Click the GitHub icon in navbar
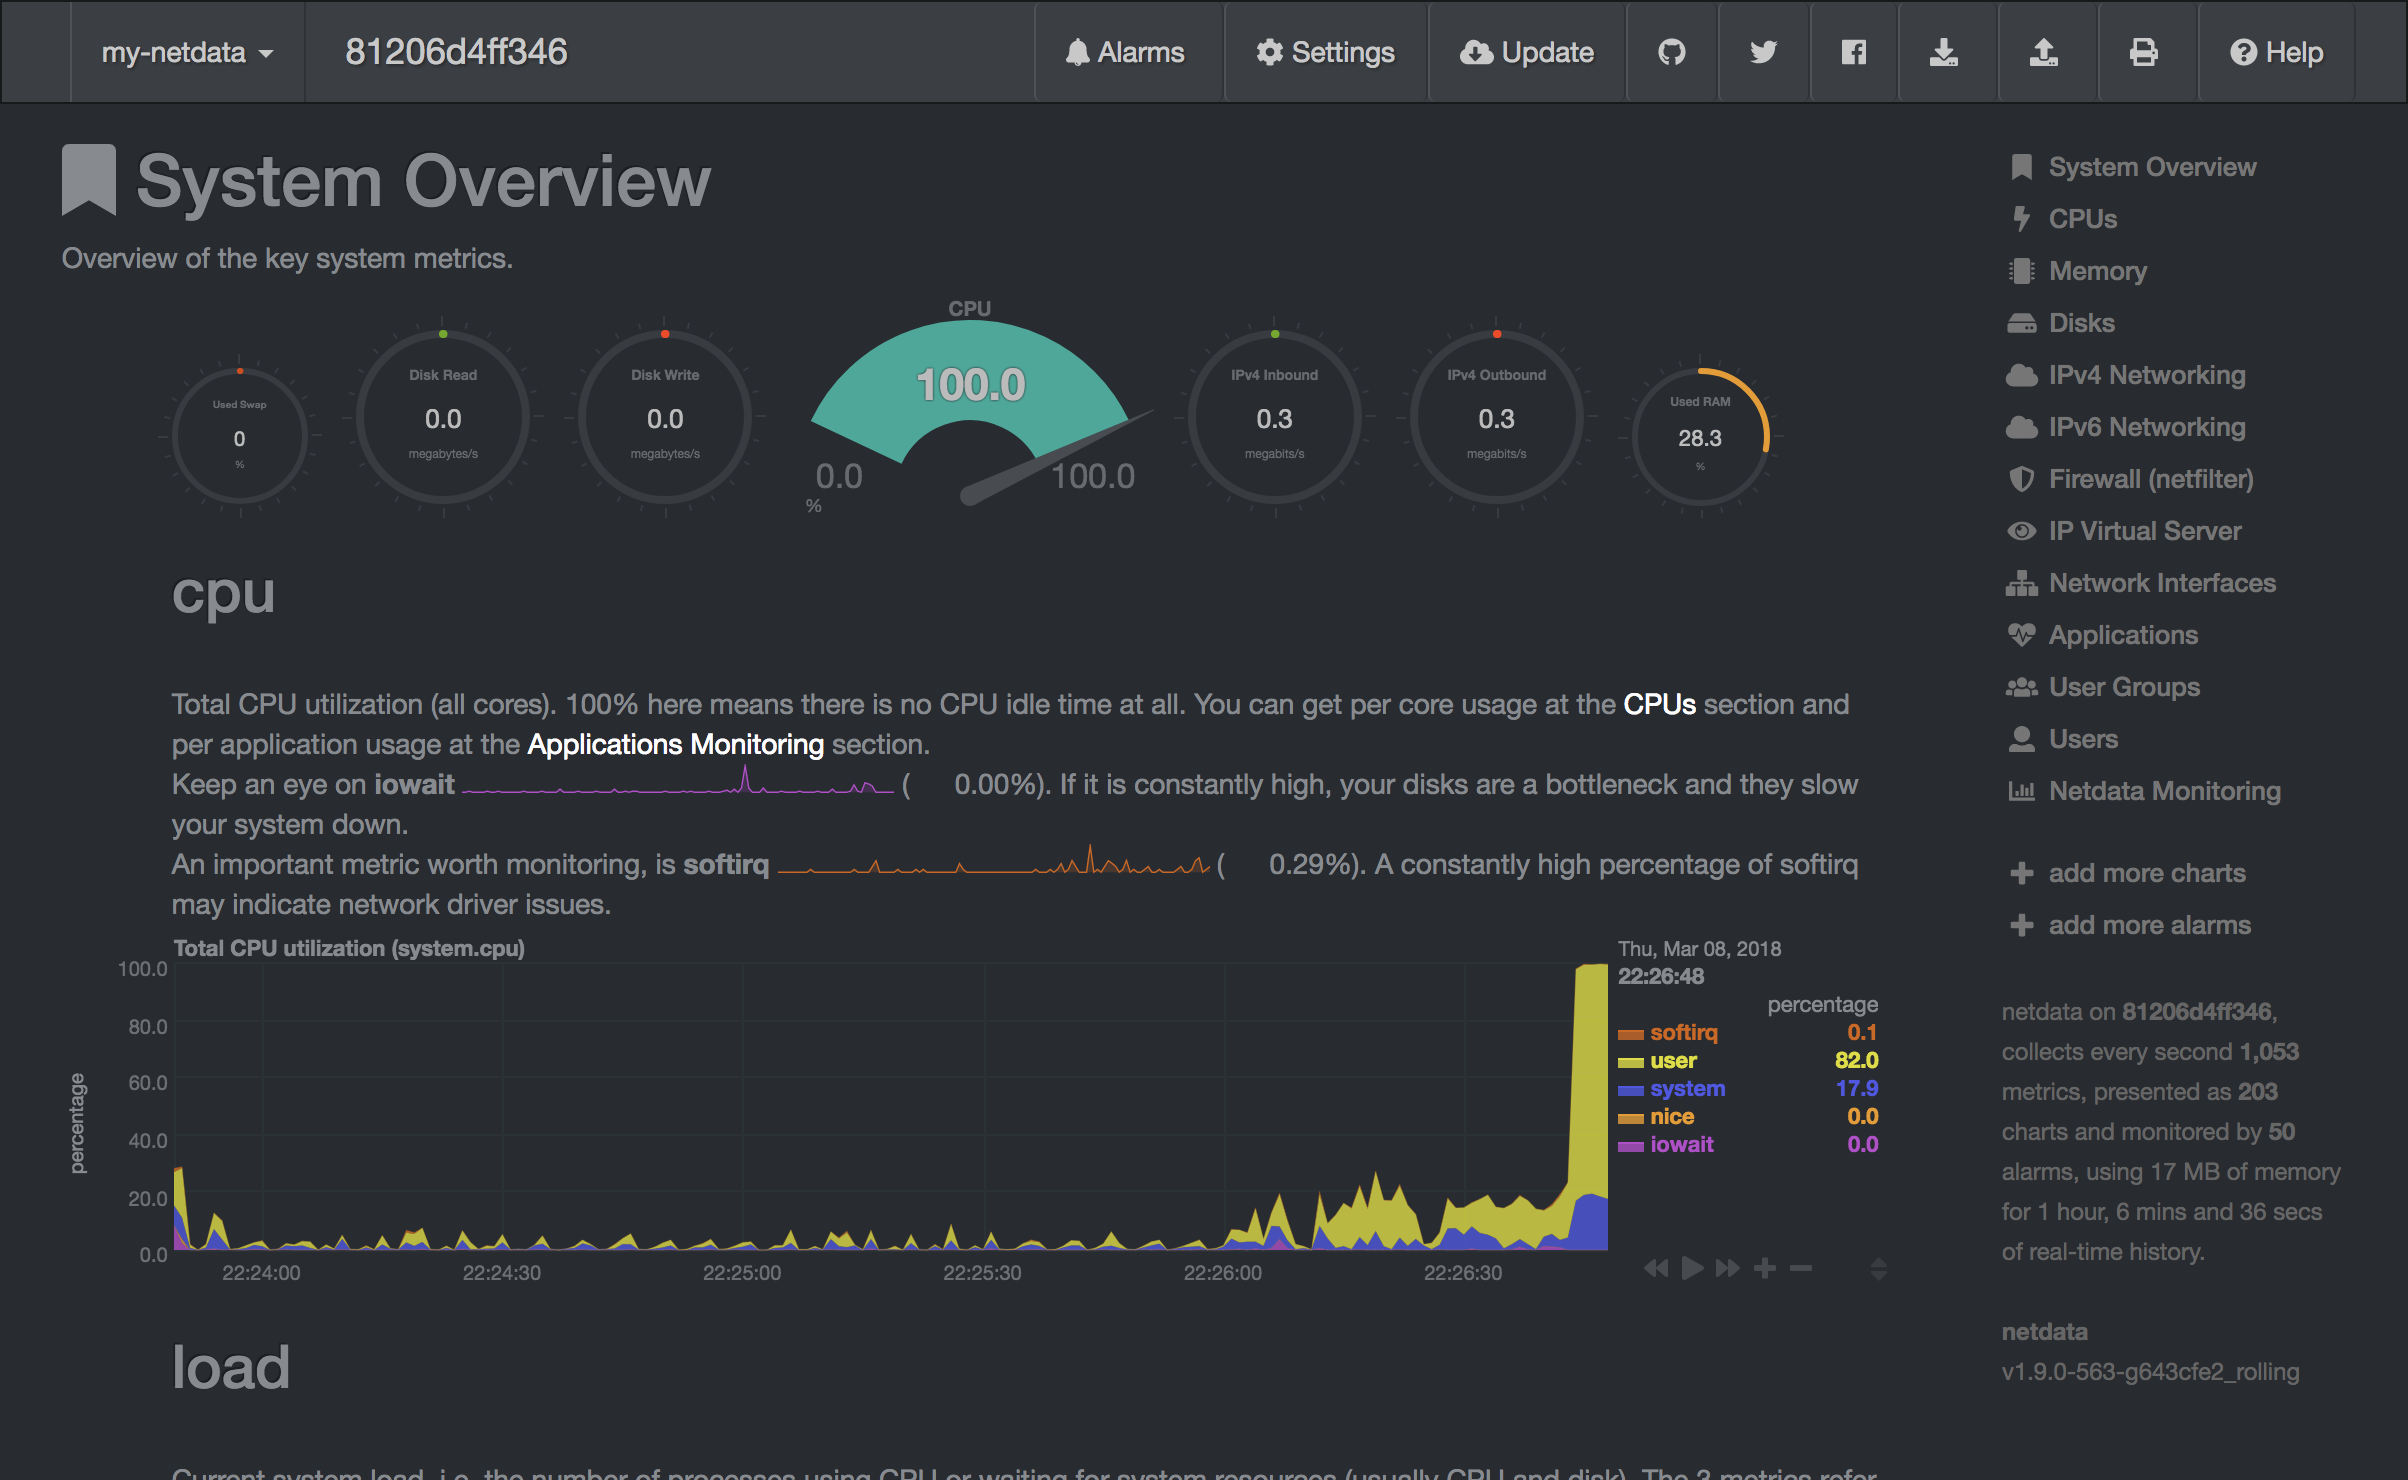 1672,52
